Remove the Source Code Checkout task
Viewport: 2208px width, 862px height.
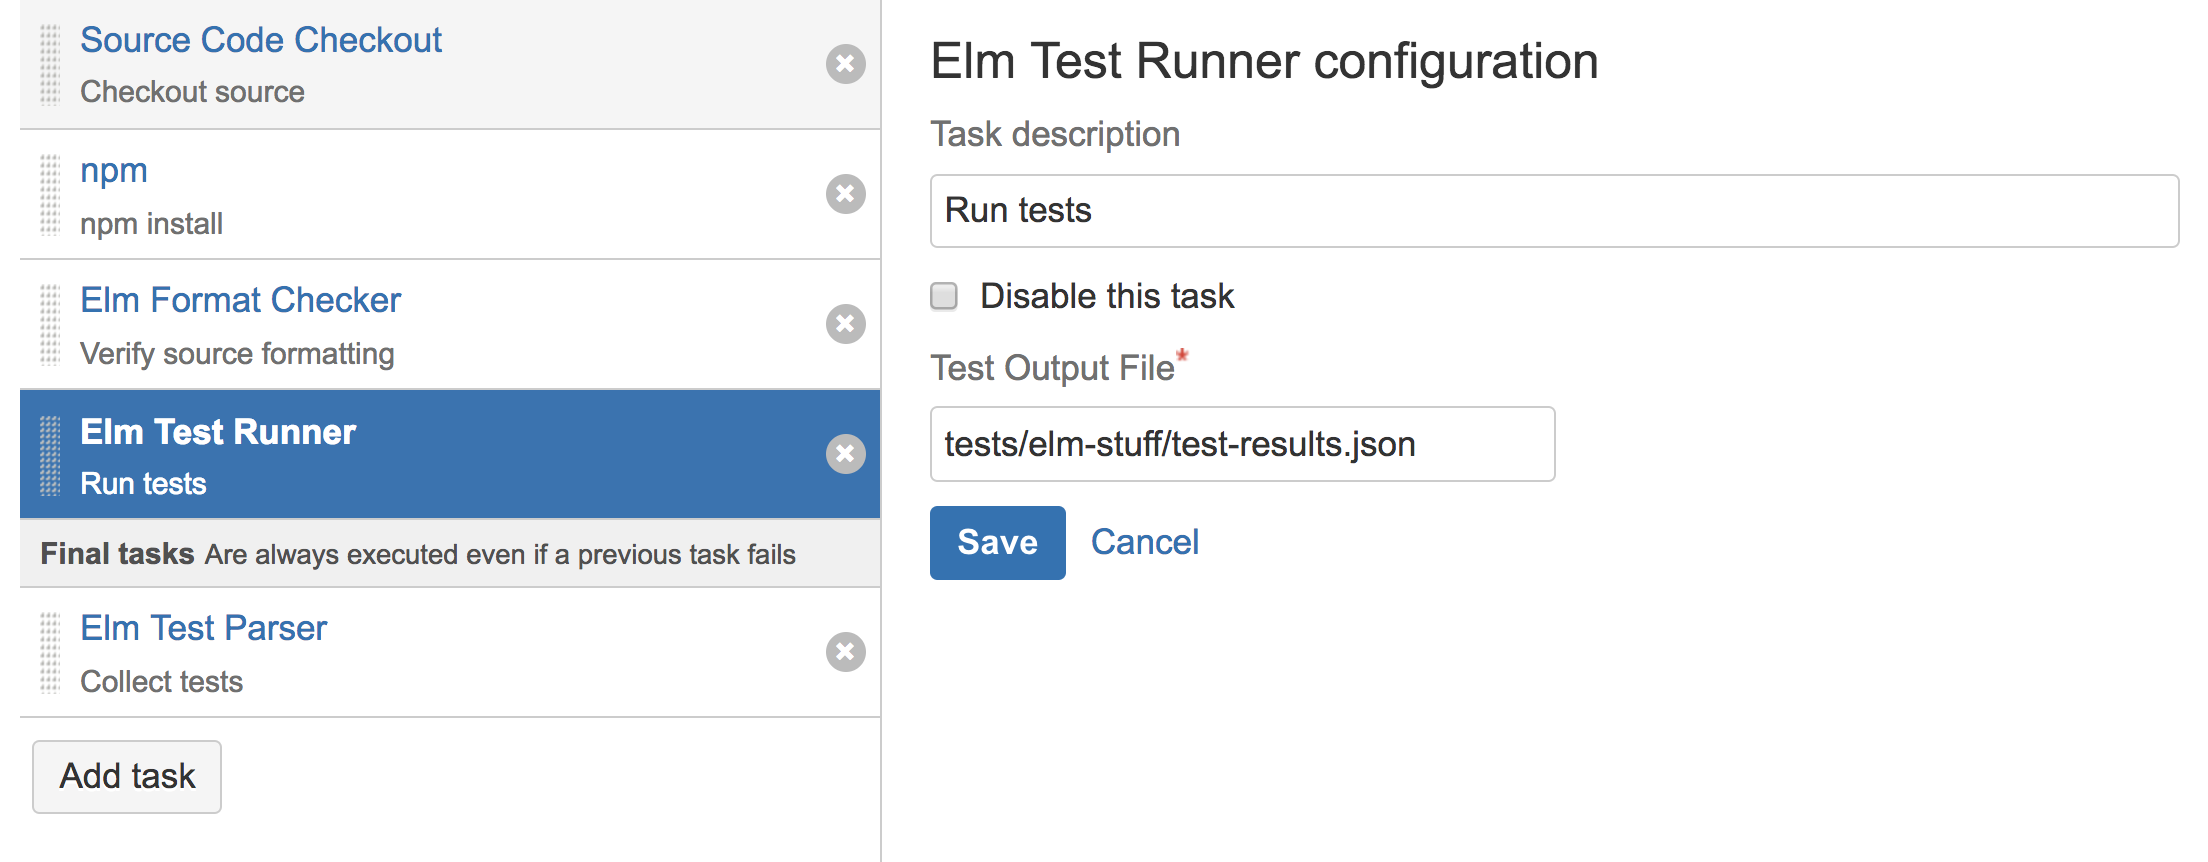tap(845, 64)
